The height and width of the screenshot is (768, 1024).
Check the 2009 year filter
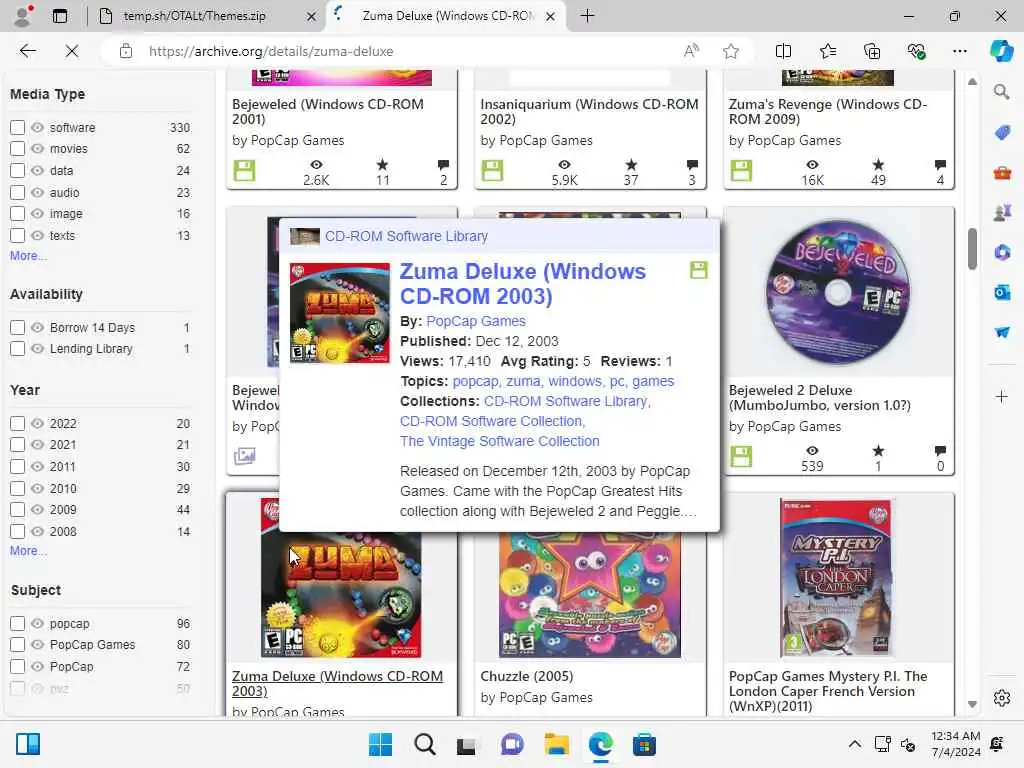[18, 509]
